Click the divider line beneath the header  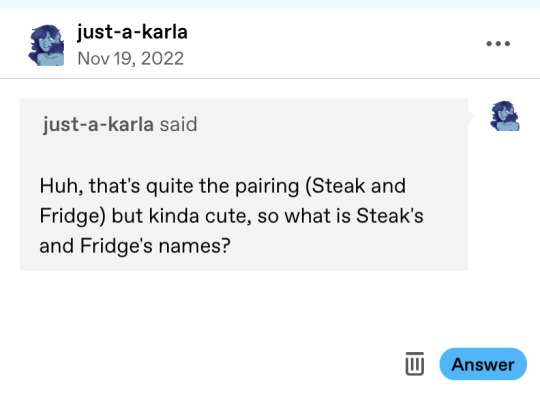[x=270, y=79]
